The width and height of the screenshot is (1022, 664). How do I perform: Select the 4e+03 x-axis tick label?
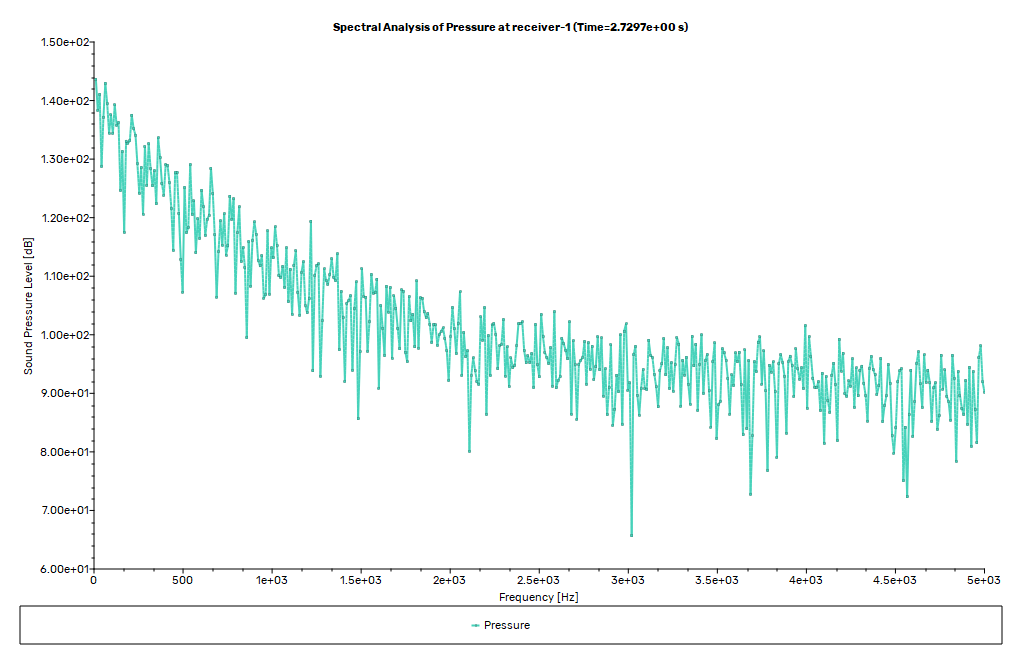point(805,581)
